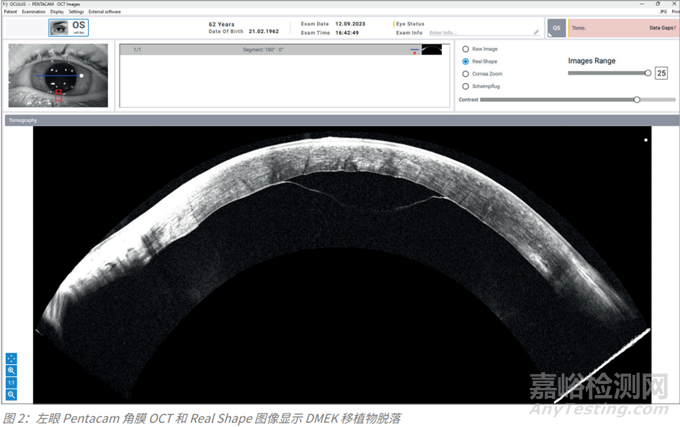Open the Display menu

tap(57, 11)
